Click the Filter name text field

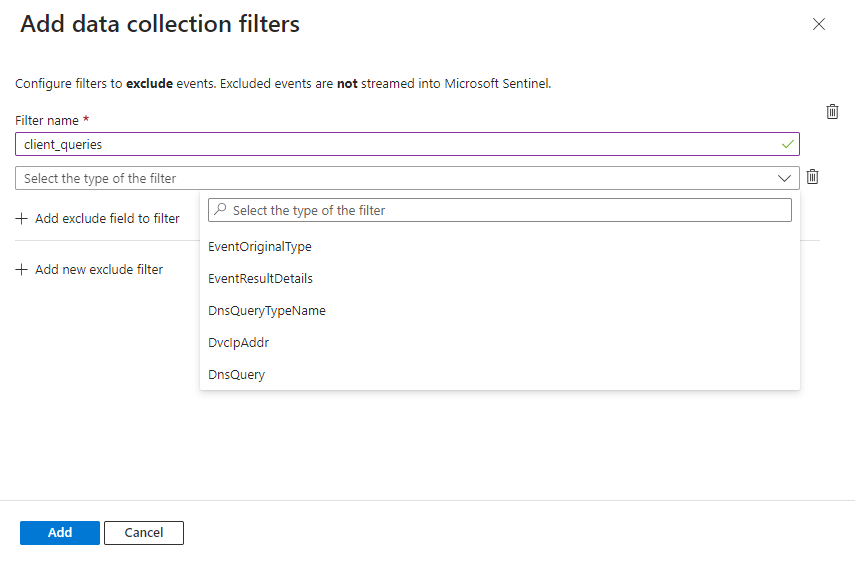400,144
